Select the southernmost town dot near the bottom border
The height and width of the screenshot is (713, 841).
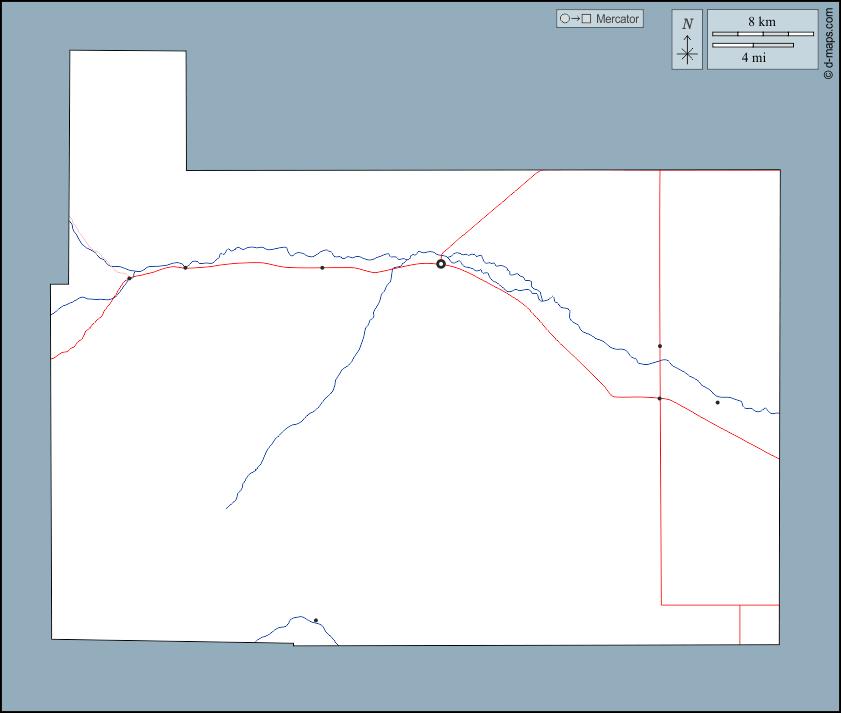coord(316,620)
